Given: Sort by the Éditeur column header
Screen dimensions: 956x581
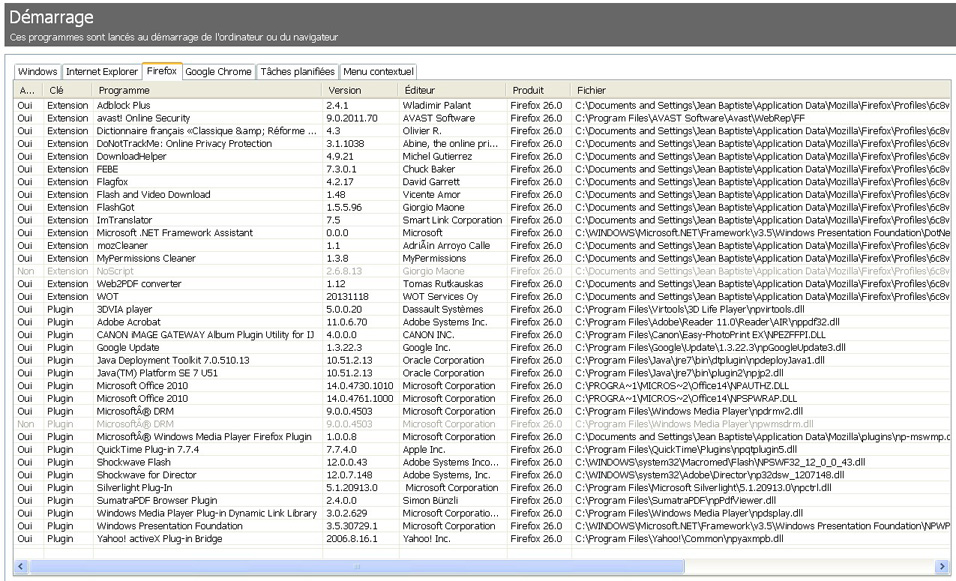Looking at the screenshot, I should (x=452, y=90).
